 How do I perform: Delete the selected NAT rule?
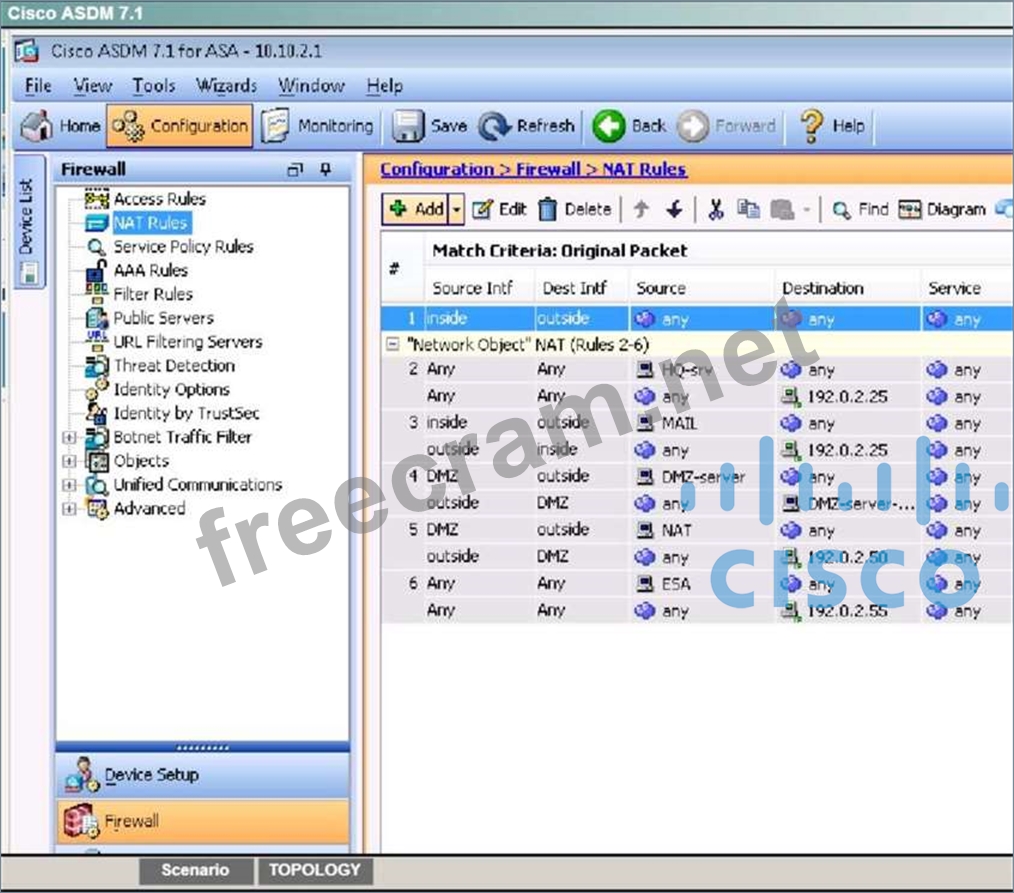(x=575, y=209)
